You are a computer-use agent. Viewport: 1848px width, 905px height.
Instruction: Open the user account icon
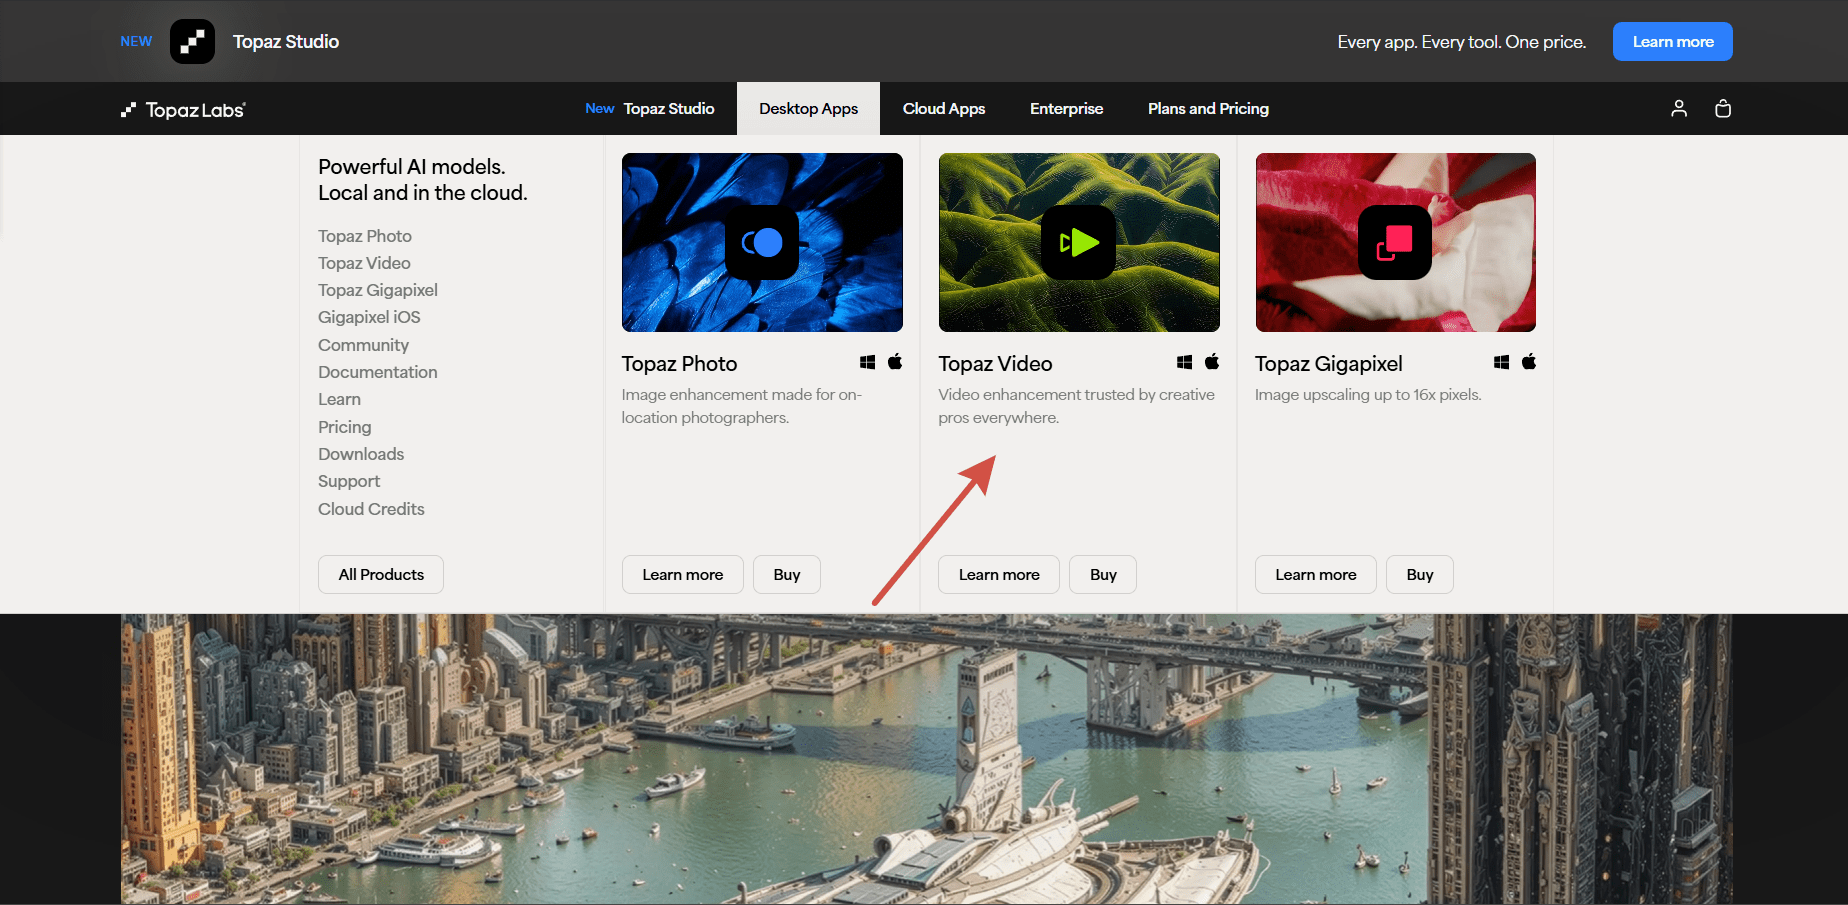point(1679,108)
